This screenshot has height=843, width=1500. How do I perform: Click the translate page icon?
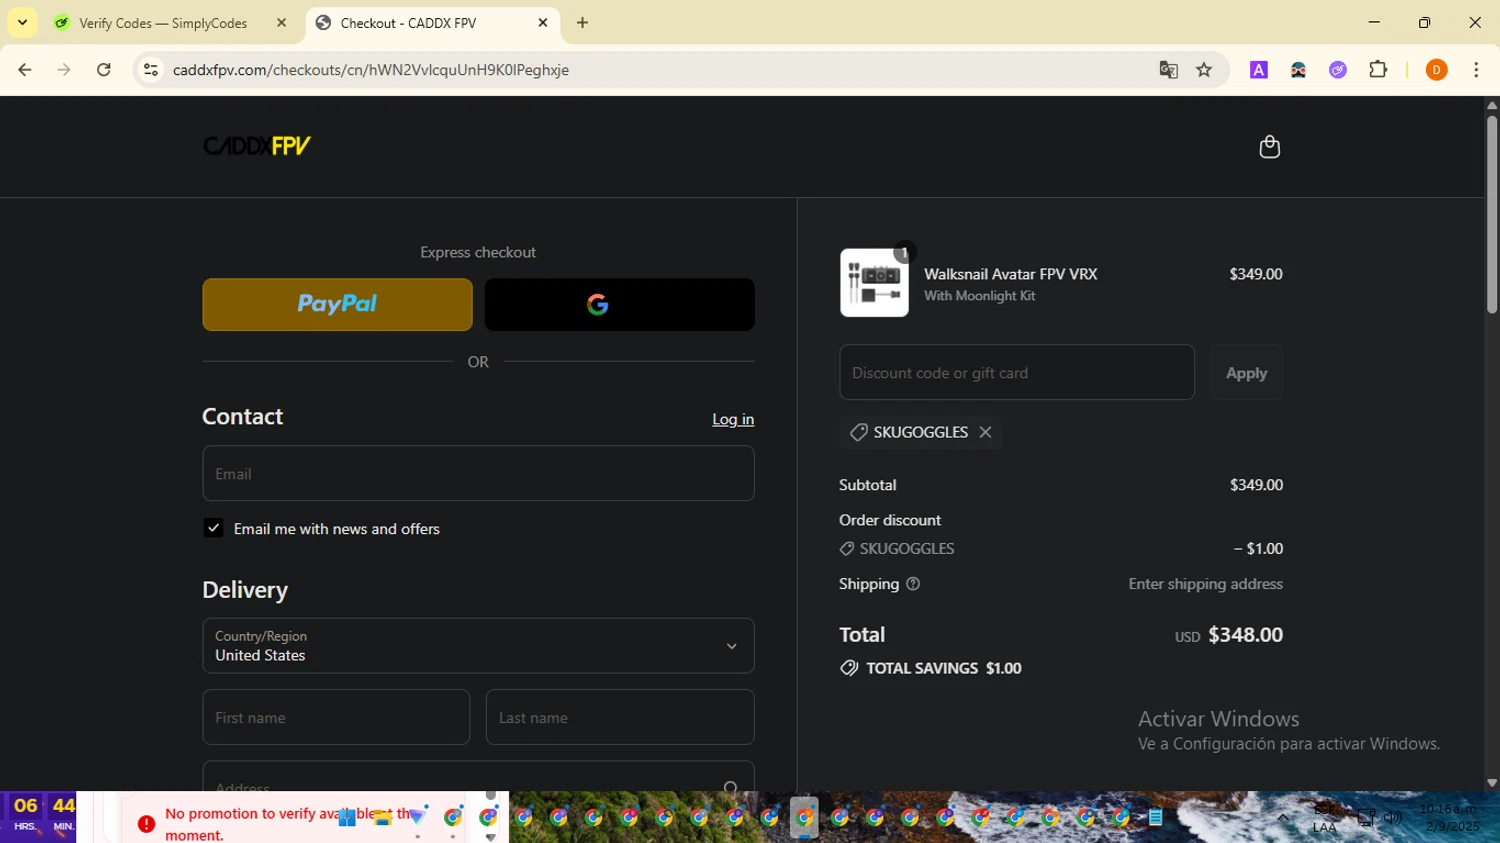[x=1168, y=69]
